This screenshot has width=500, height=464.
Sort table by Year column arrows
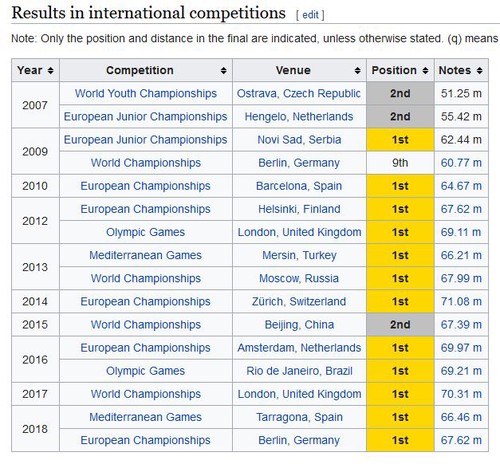(x=50, y=70)
